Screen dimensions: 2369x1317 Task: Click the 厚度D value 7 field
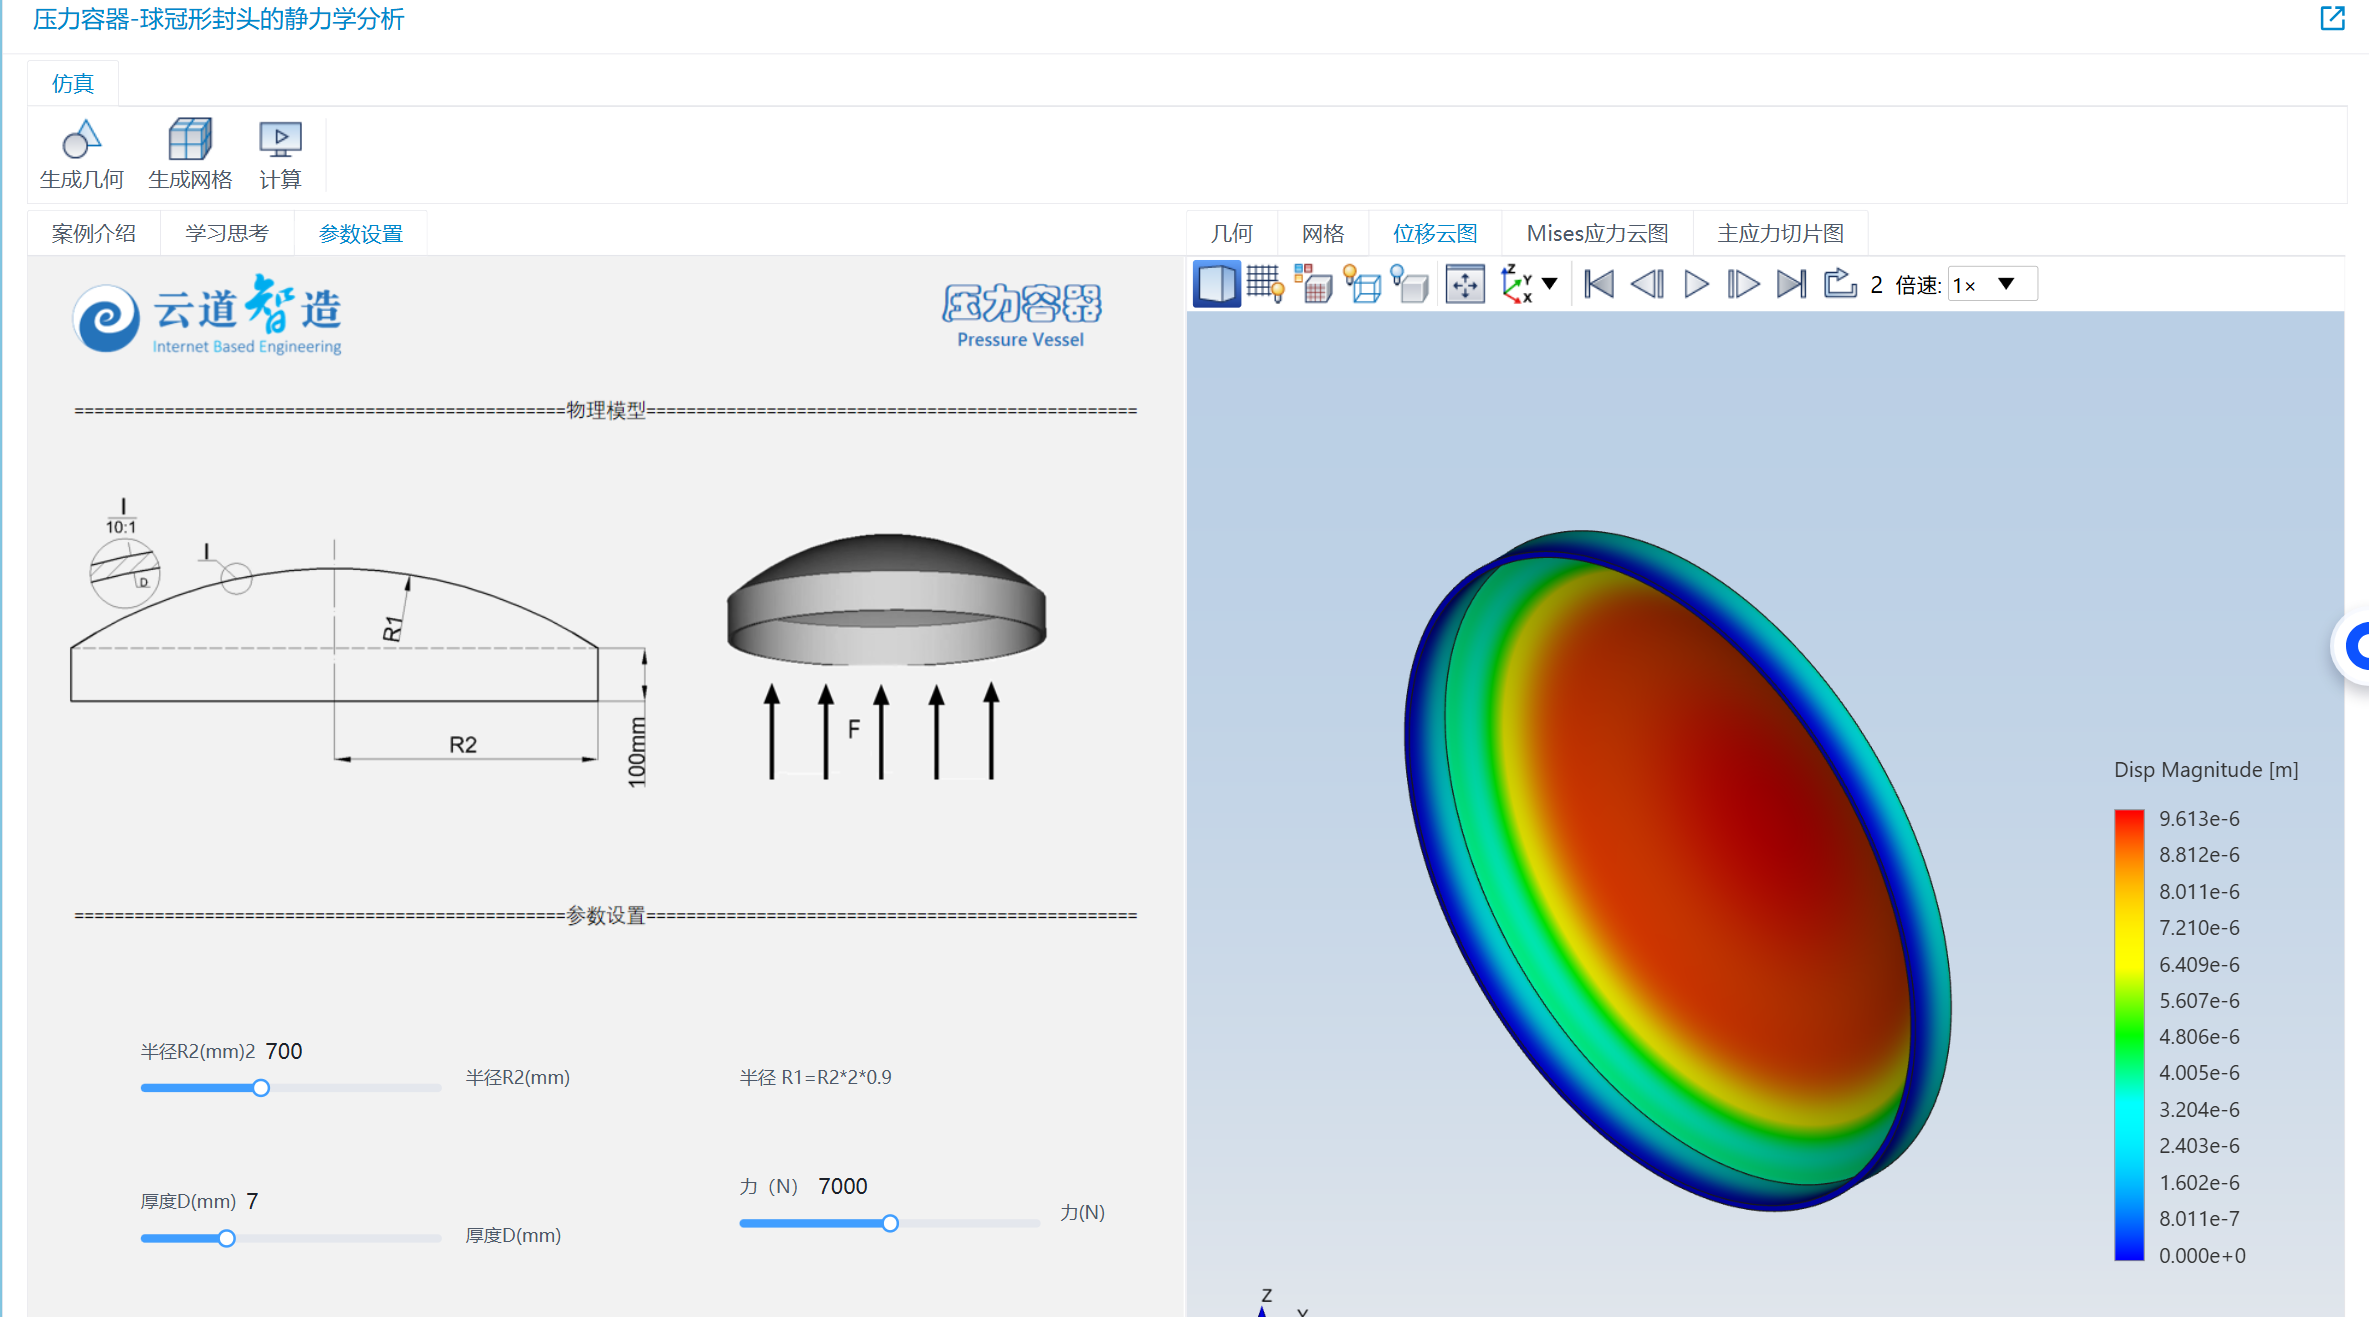pyautogui.click(x=252, y=1201)
